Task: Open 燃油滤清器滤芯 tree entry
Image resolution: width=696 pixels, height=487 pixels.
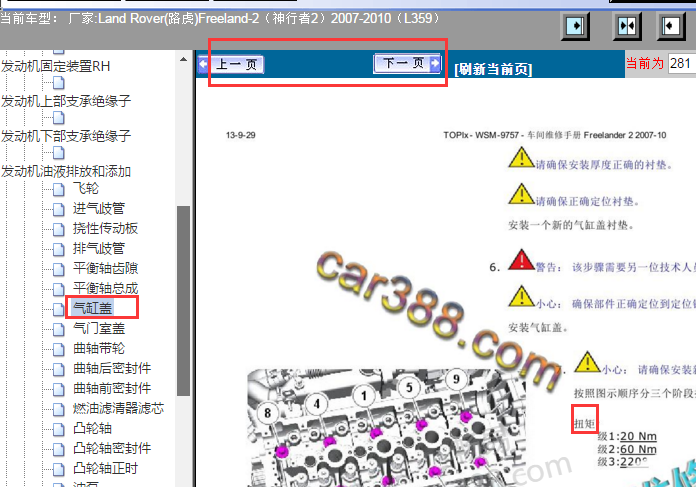Action: tap(118, 408)
